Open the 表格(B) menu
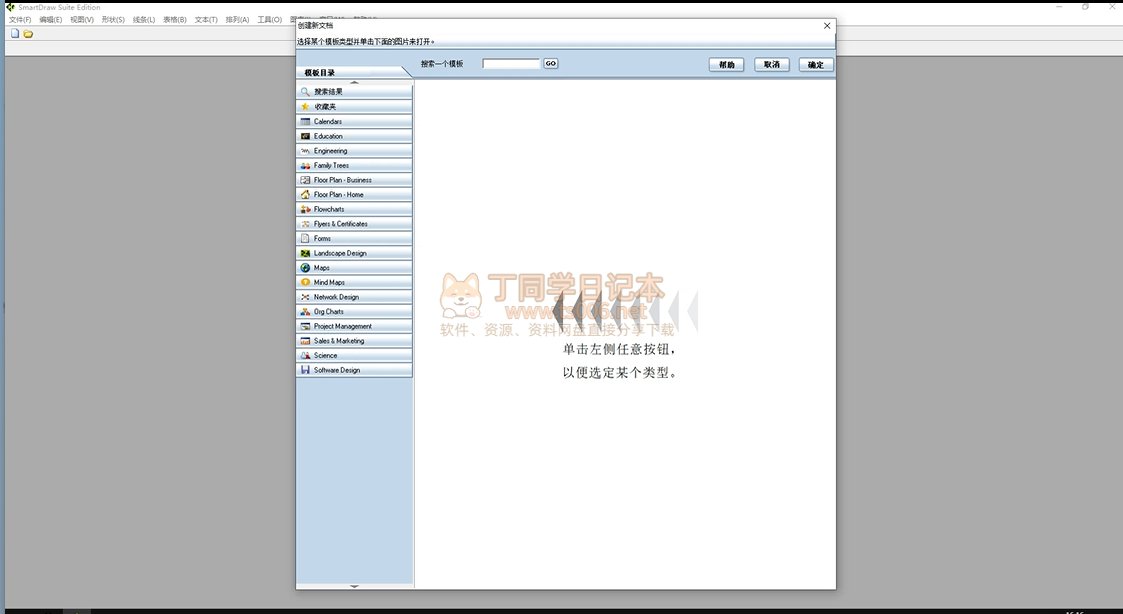 pyautogui.click(x=175, y=19)
